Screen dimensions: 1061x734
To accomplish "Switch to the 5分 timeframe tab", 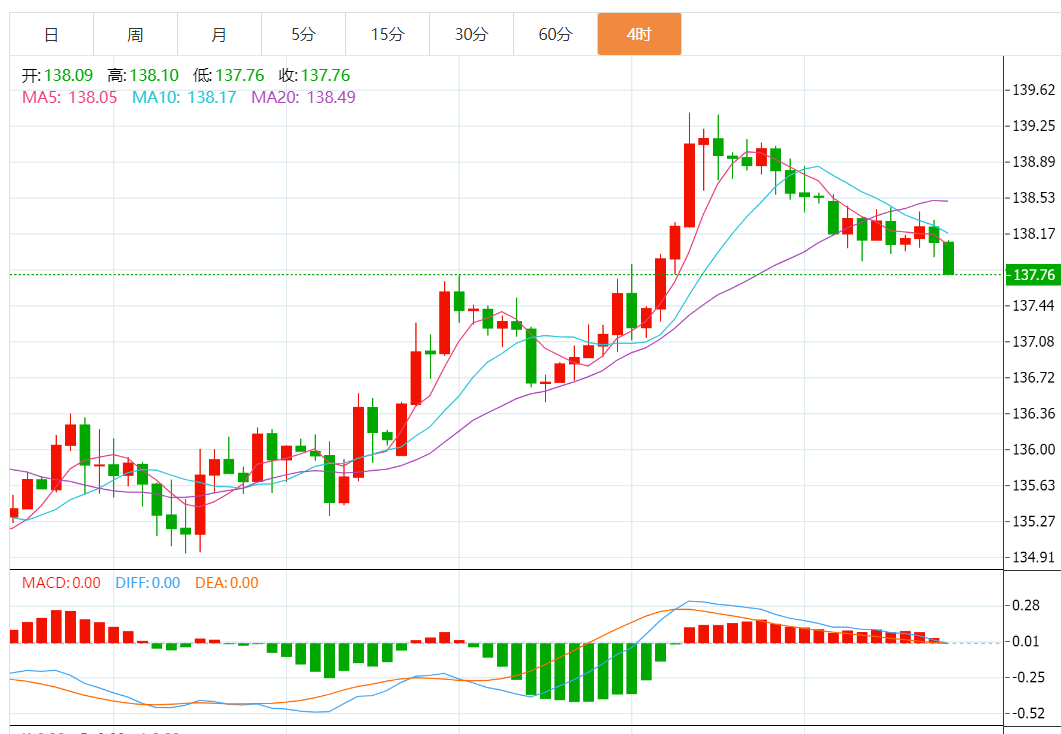I will pos(303,35).
